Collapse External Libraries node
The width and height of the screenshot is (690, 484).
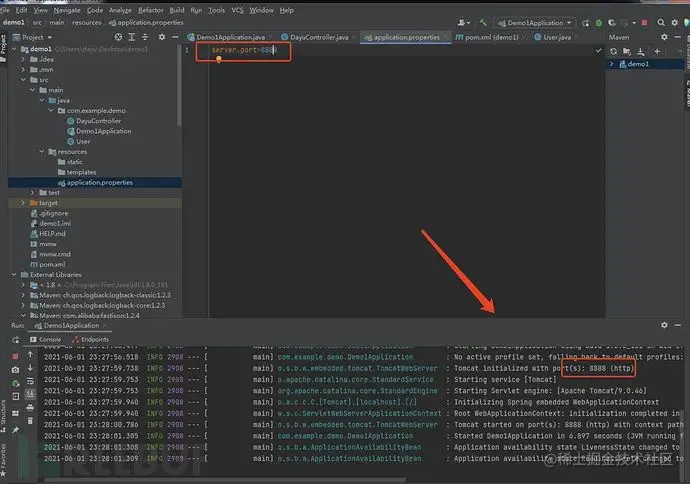(14, 275)
